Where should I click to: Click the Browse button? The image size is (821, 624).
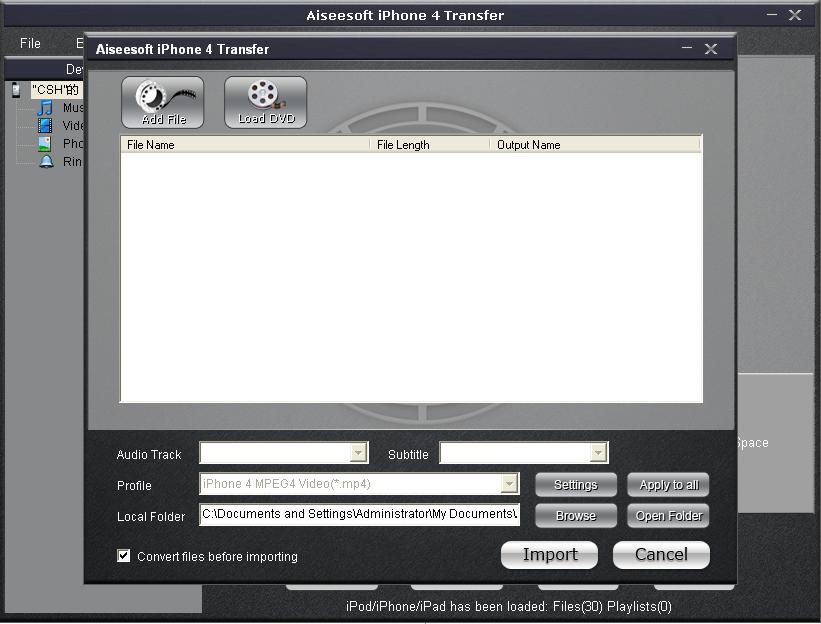pyautogui.click(x=575, y=516)
